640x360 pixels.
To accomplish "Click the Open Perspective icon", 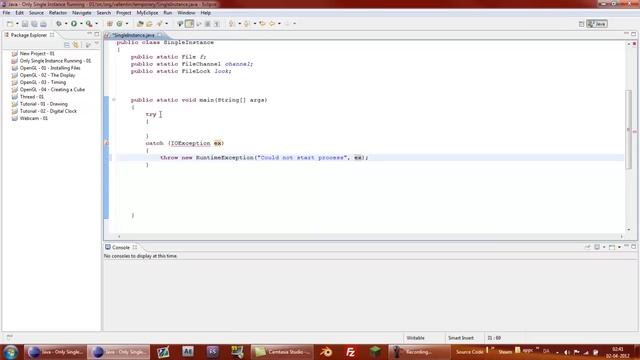I will [582, 24].
